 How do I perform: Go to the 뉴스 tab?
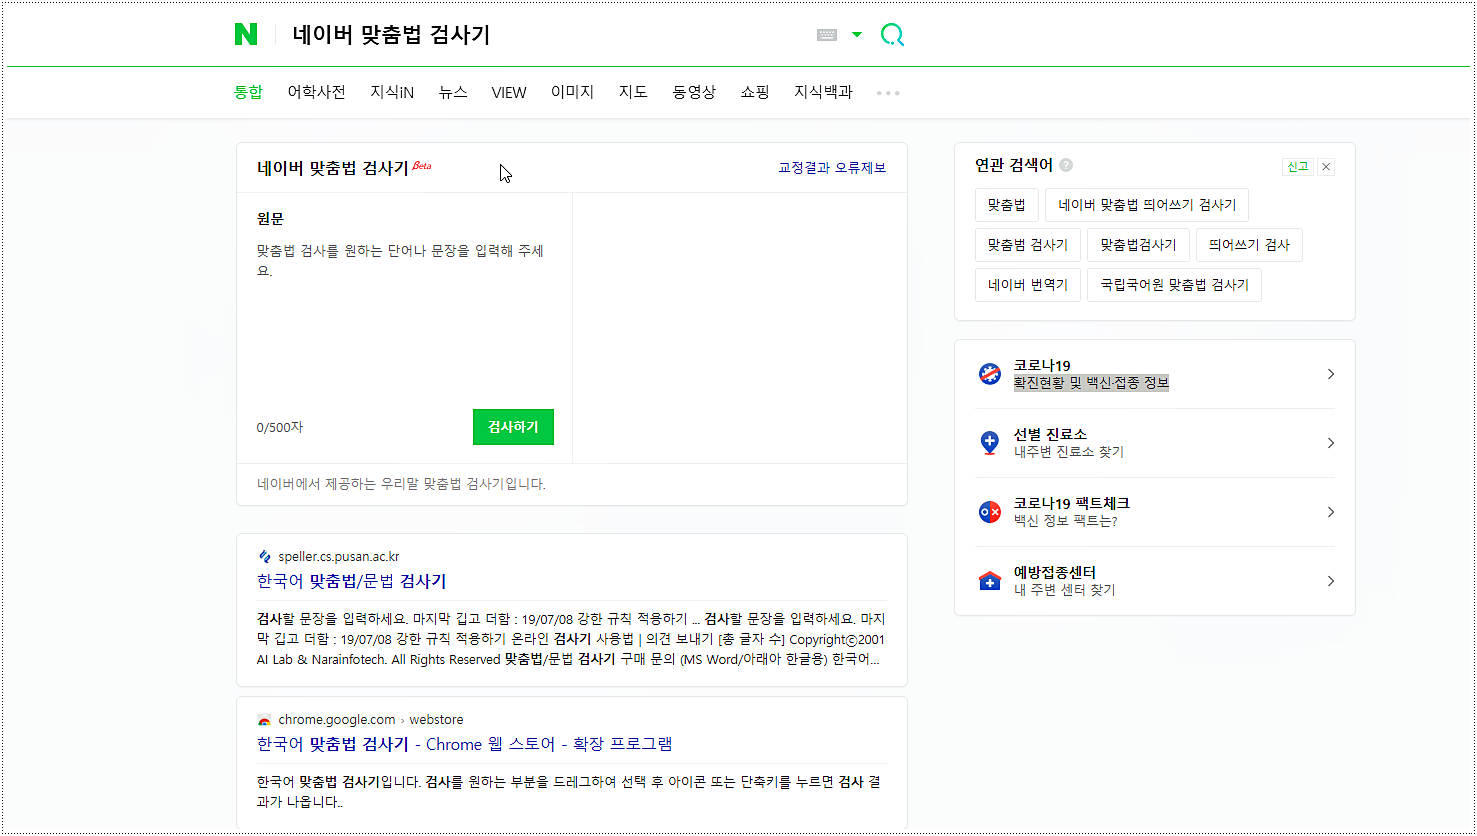click(x=453, y=92)
